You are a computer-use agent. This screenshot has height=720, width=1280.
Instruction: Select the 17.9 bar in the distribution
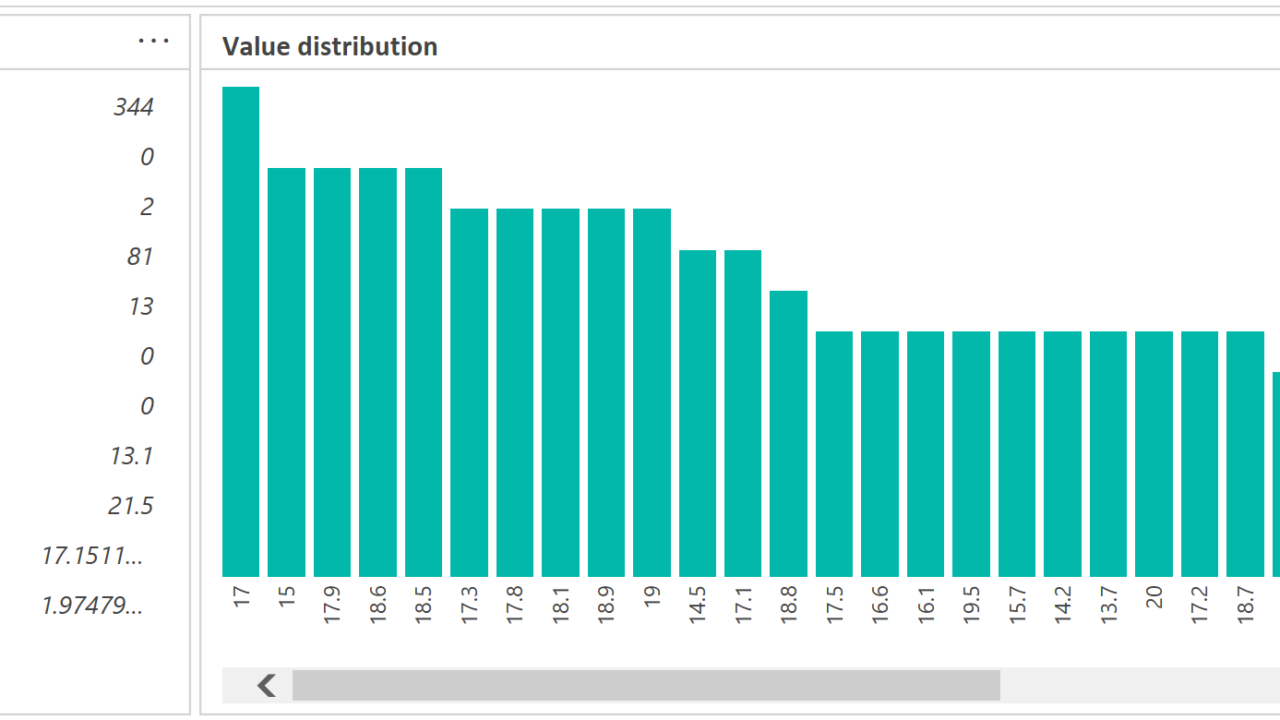click(x=332, y=372)
